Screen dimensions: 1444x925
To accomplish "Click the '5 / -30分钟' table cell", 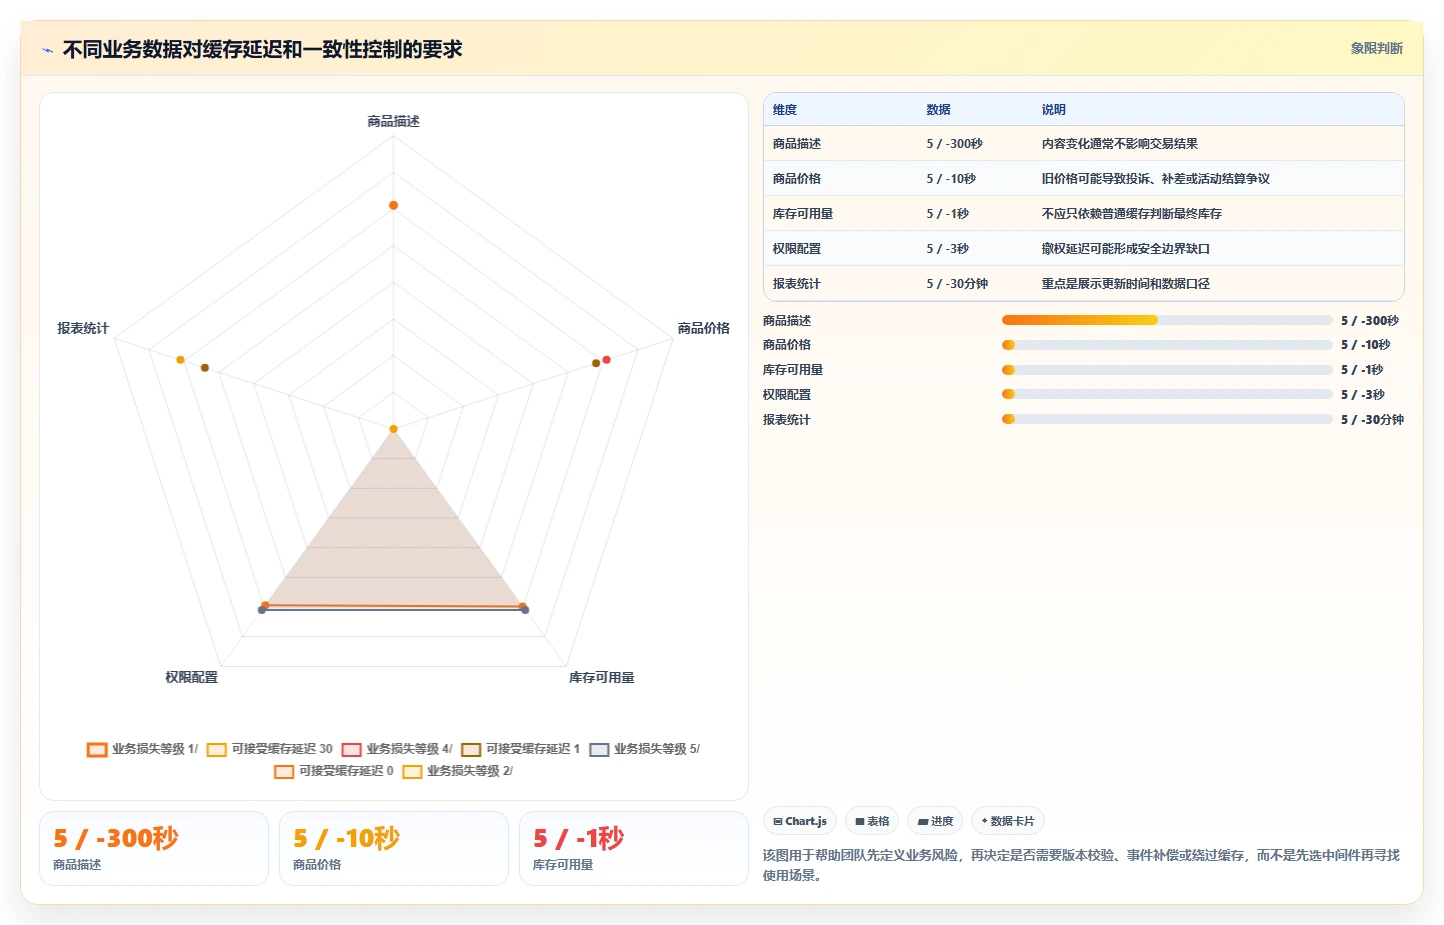I will click(x=957, y=284).
